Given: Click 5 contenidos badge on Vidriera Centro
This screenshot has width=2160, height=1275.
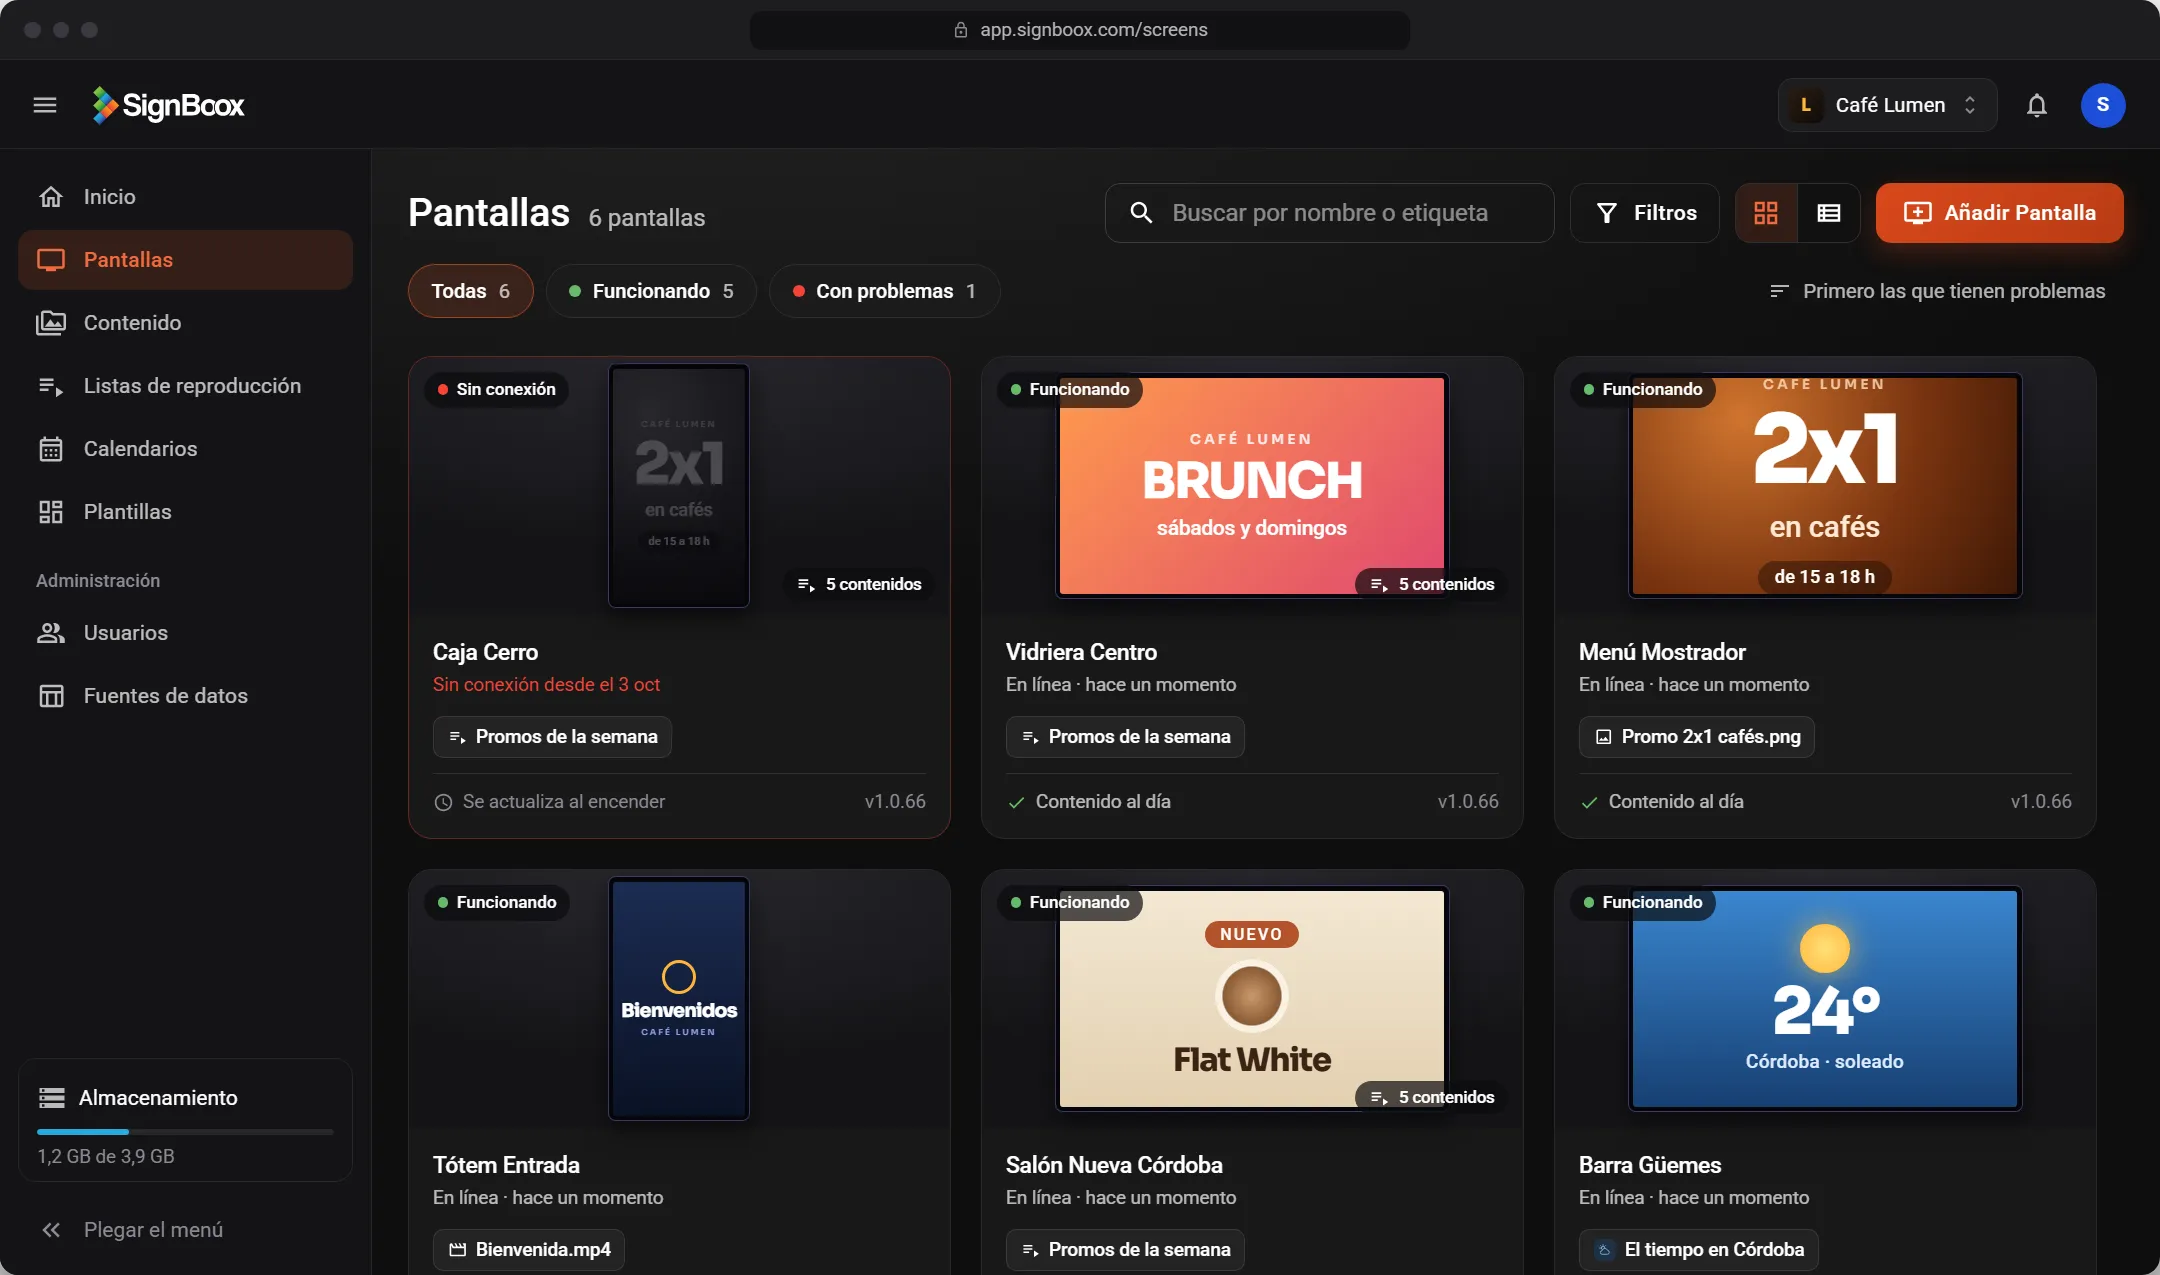Looking at the screenshot, I should tap(1432, 584).
